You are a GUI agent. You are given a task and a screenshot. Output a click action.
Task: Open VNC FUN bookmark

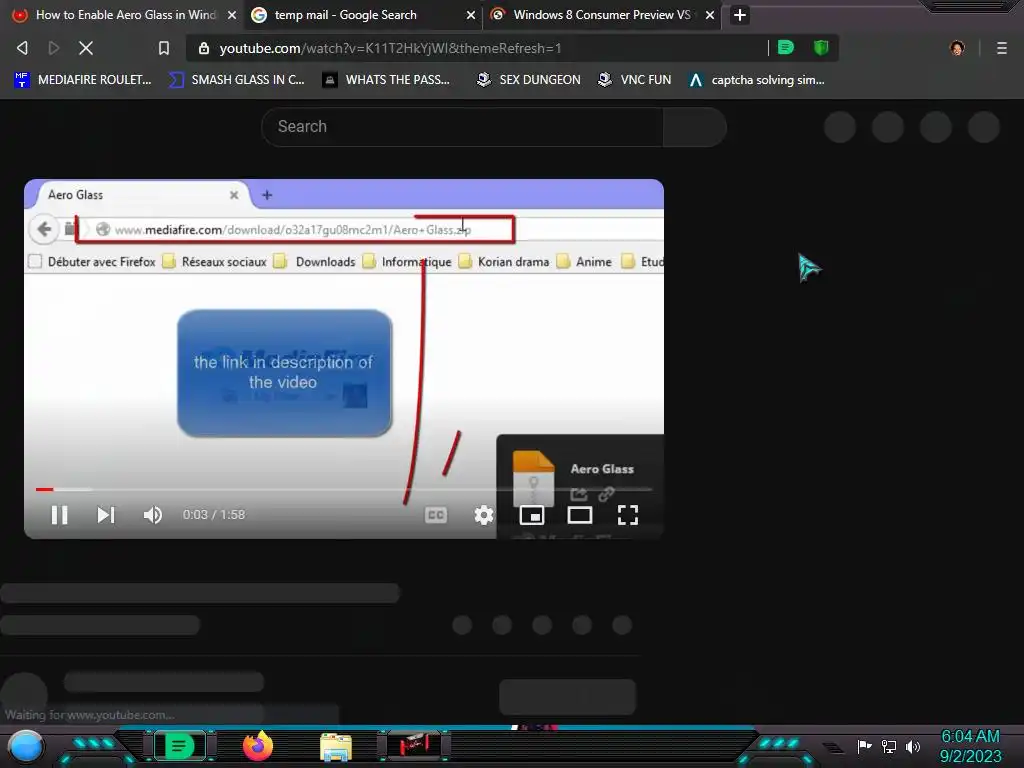[635, 80]
